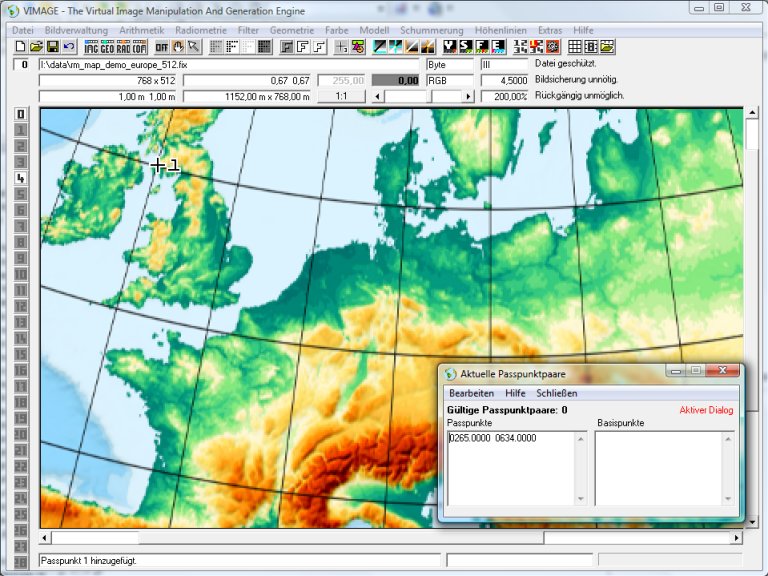This screenshot has width=768, height=576.
Task: Open Bearbeiten menu in Passpunktpaare dialog
Action: coord(471,394)
